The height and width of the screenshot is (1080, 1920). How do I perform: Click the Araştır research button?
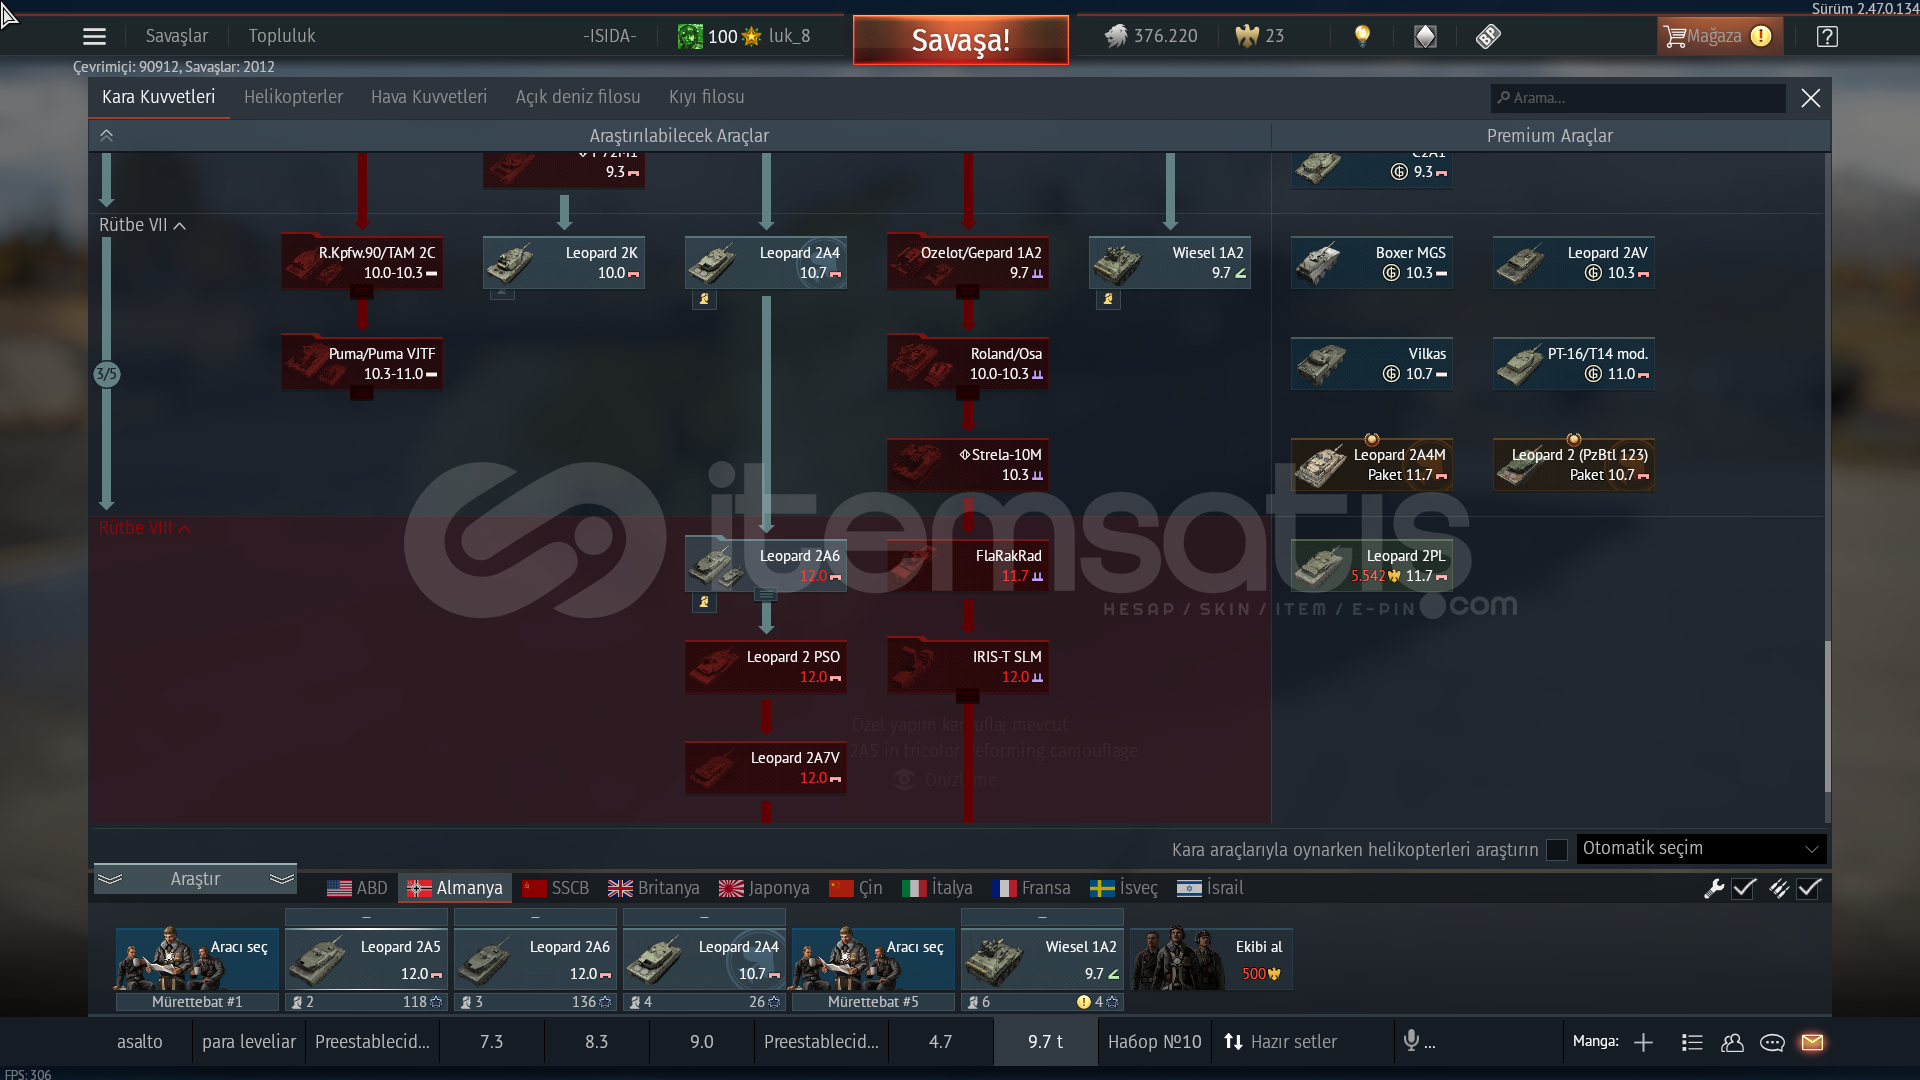195,879
